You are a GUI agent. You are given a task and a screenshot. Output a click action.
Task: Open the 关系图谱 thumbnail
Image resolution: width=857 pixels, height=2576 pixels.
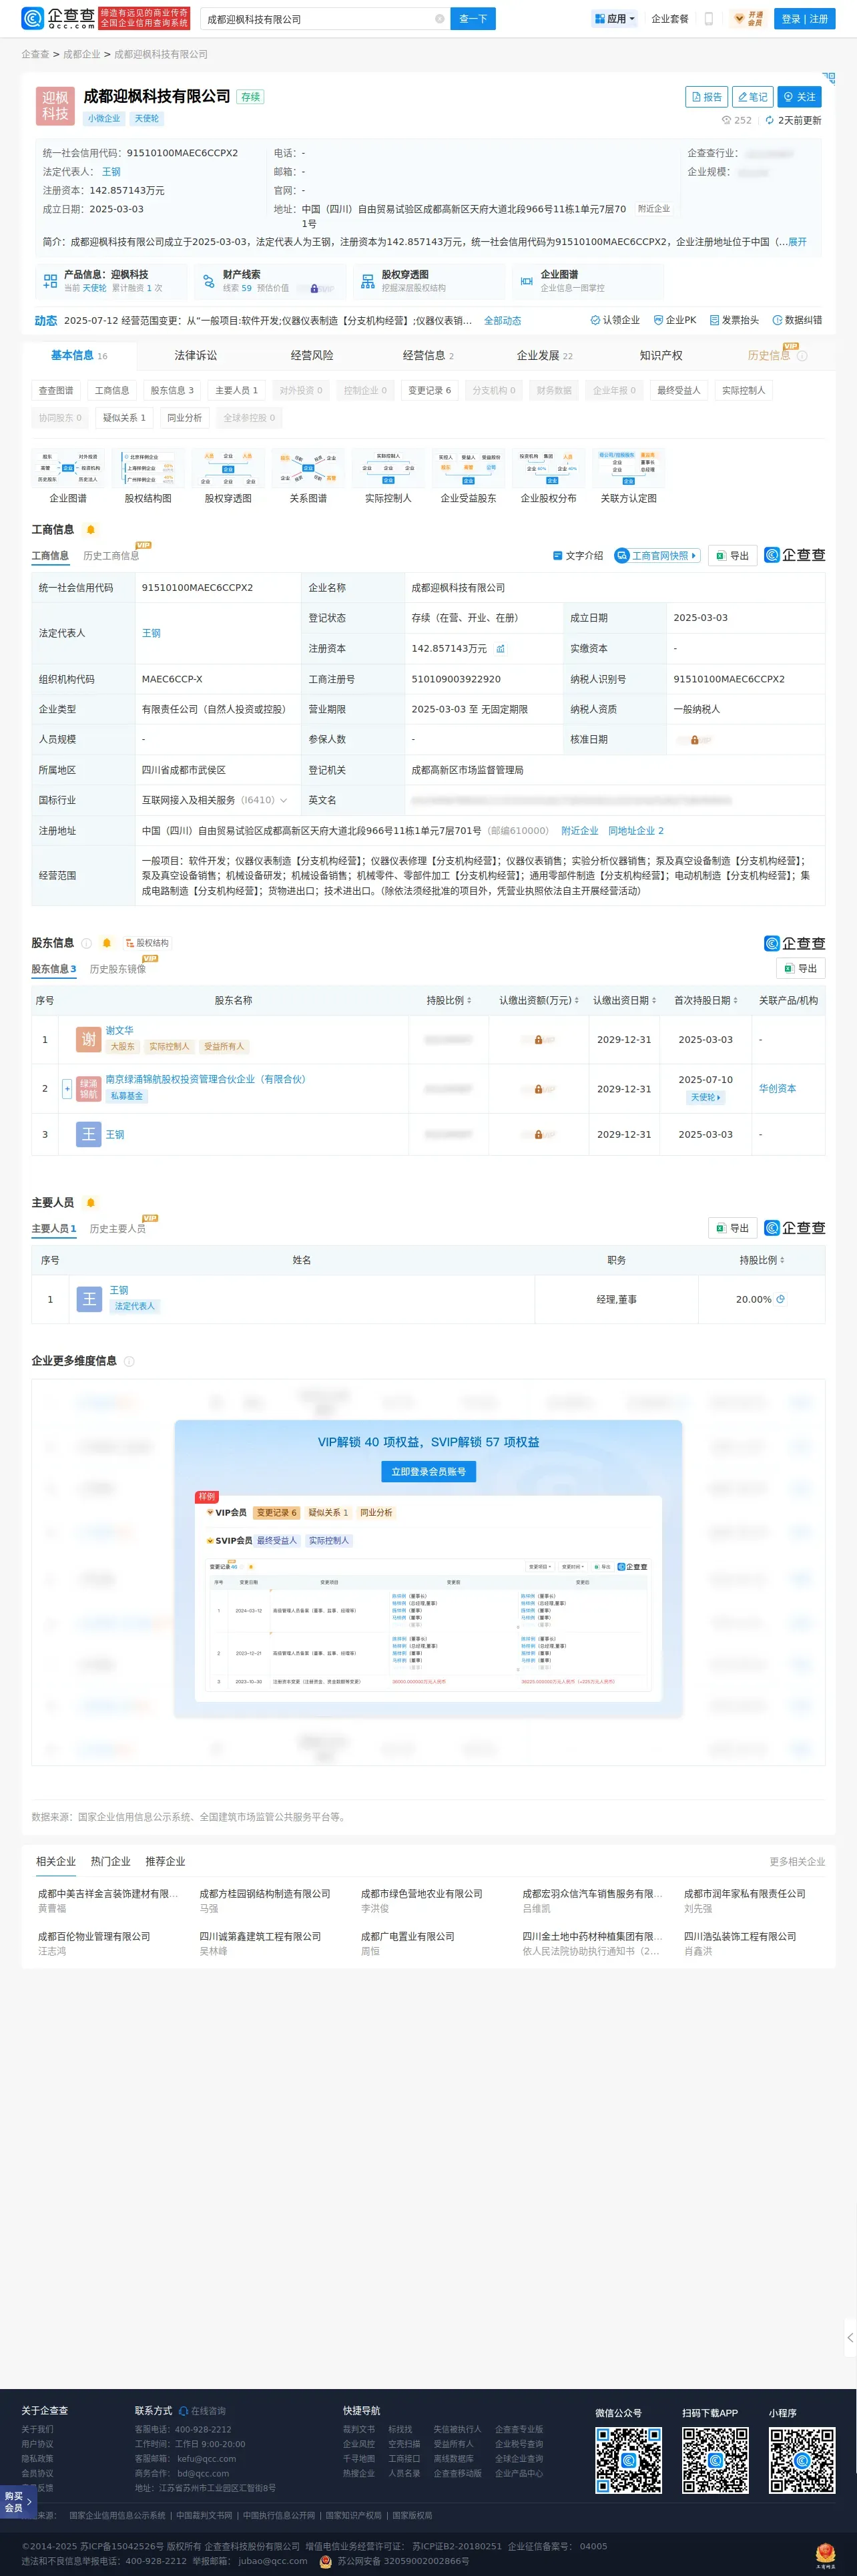(x=308, y=476)
